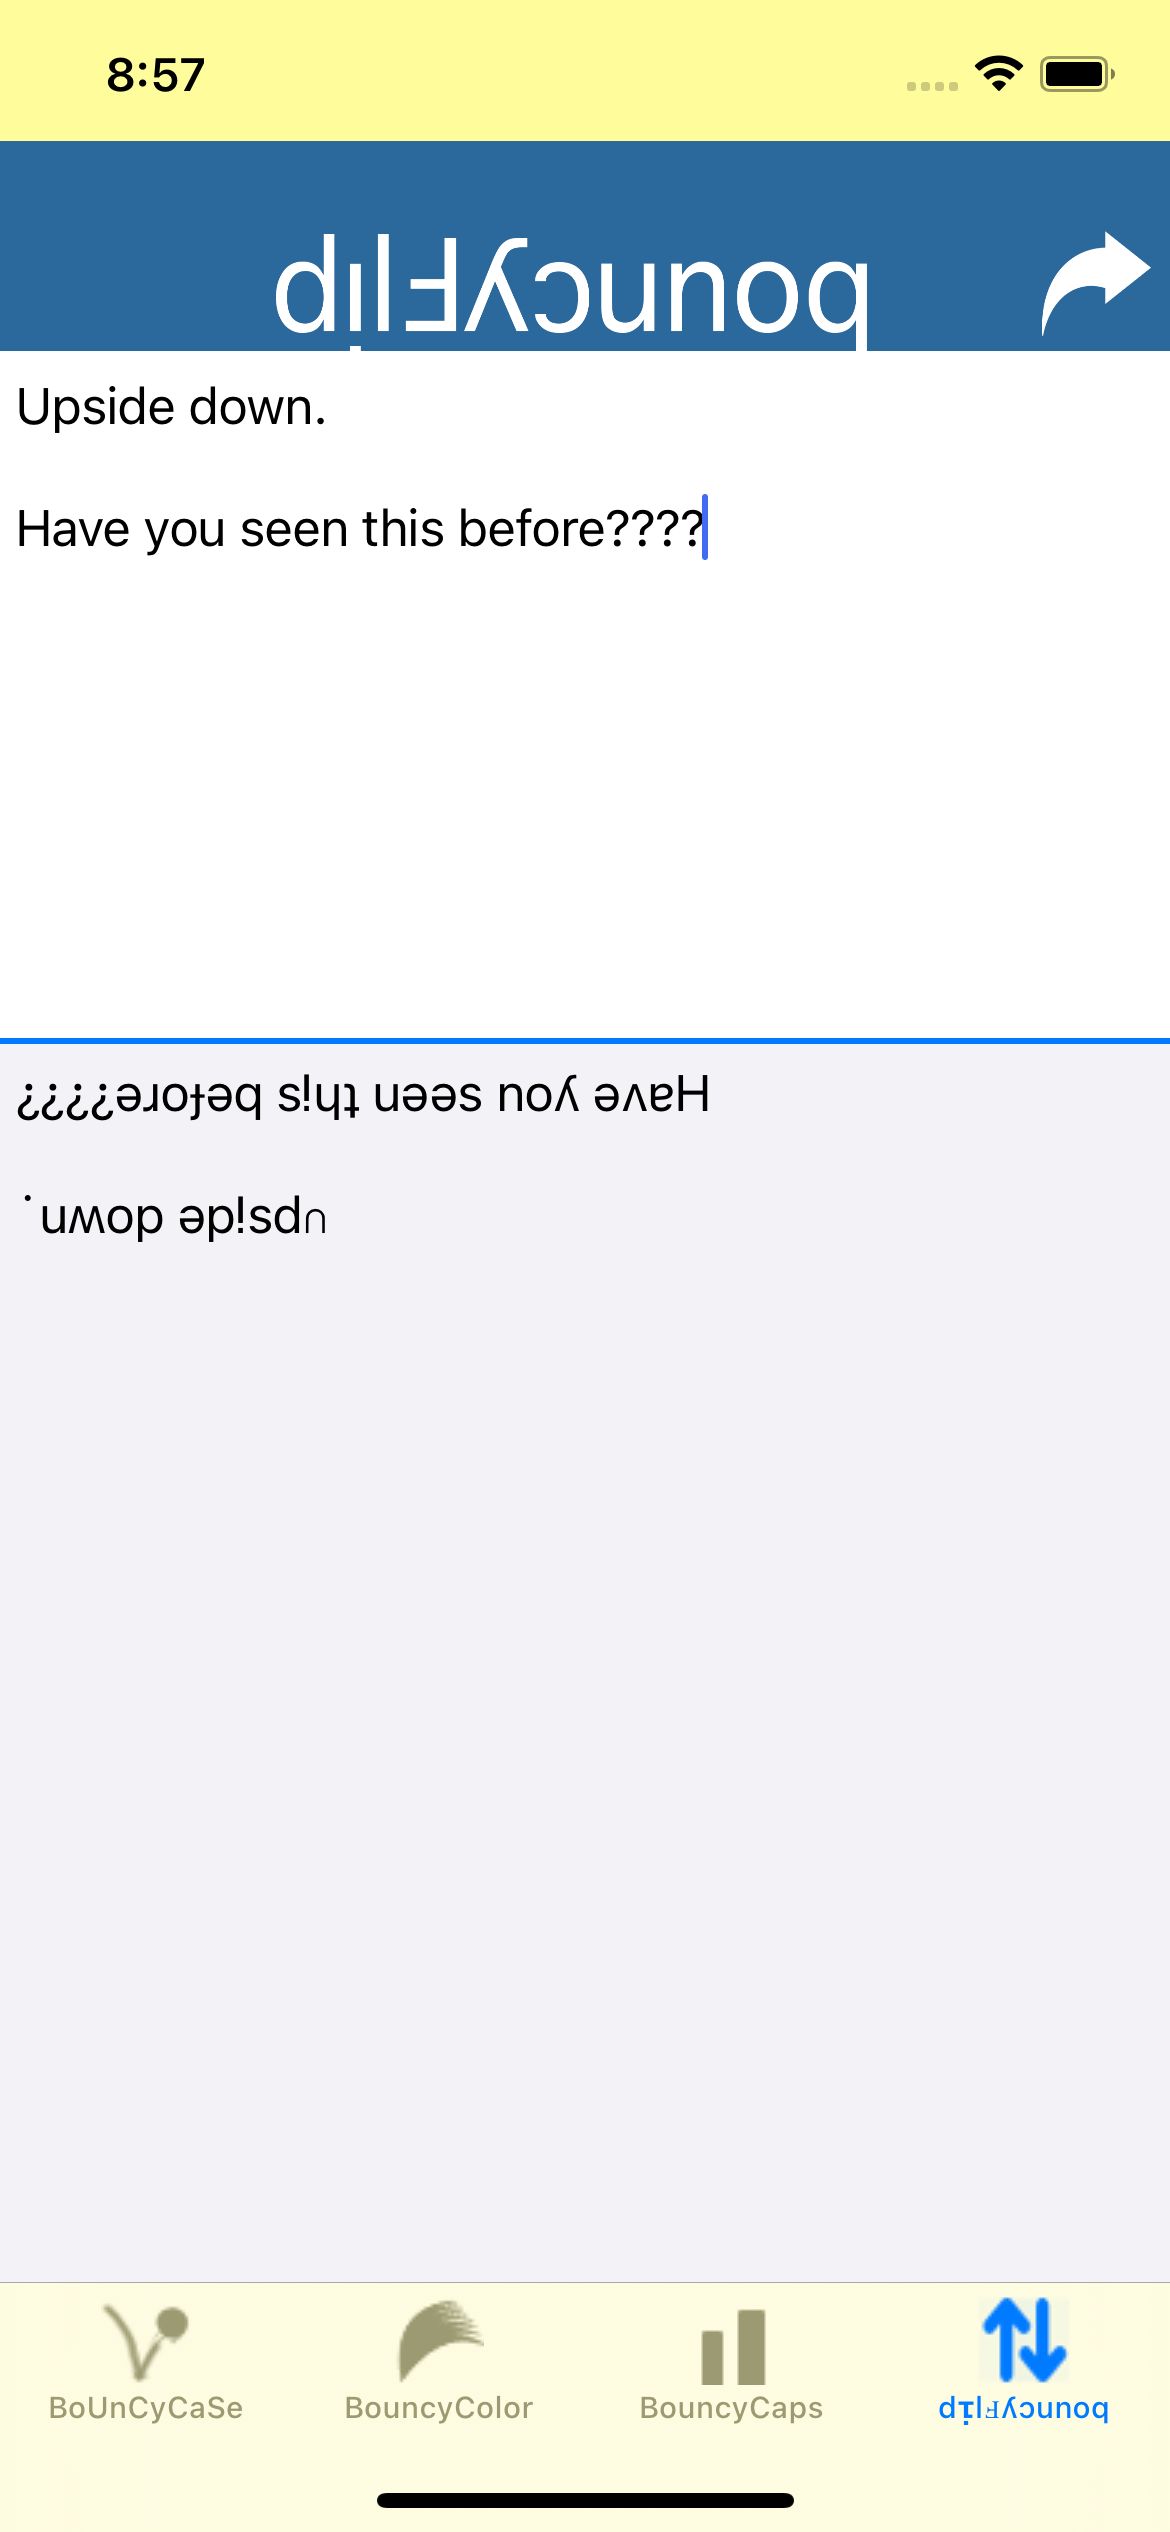Image resolution: width=1170 pixels, height=2532 pixels.
Task: Select the BouncyColor swoosh icon
Action: pos(440,2340)
